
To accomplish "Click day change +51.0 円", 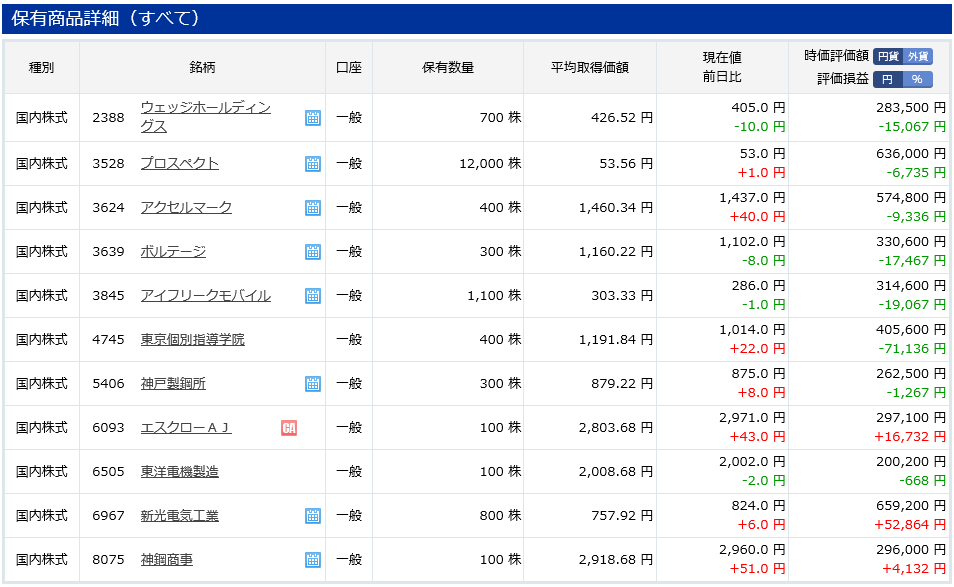I will click(x=758, y=569).
